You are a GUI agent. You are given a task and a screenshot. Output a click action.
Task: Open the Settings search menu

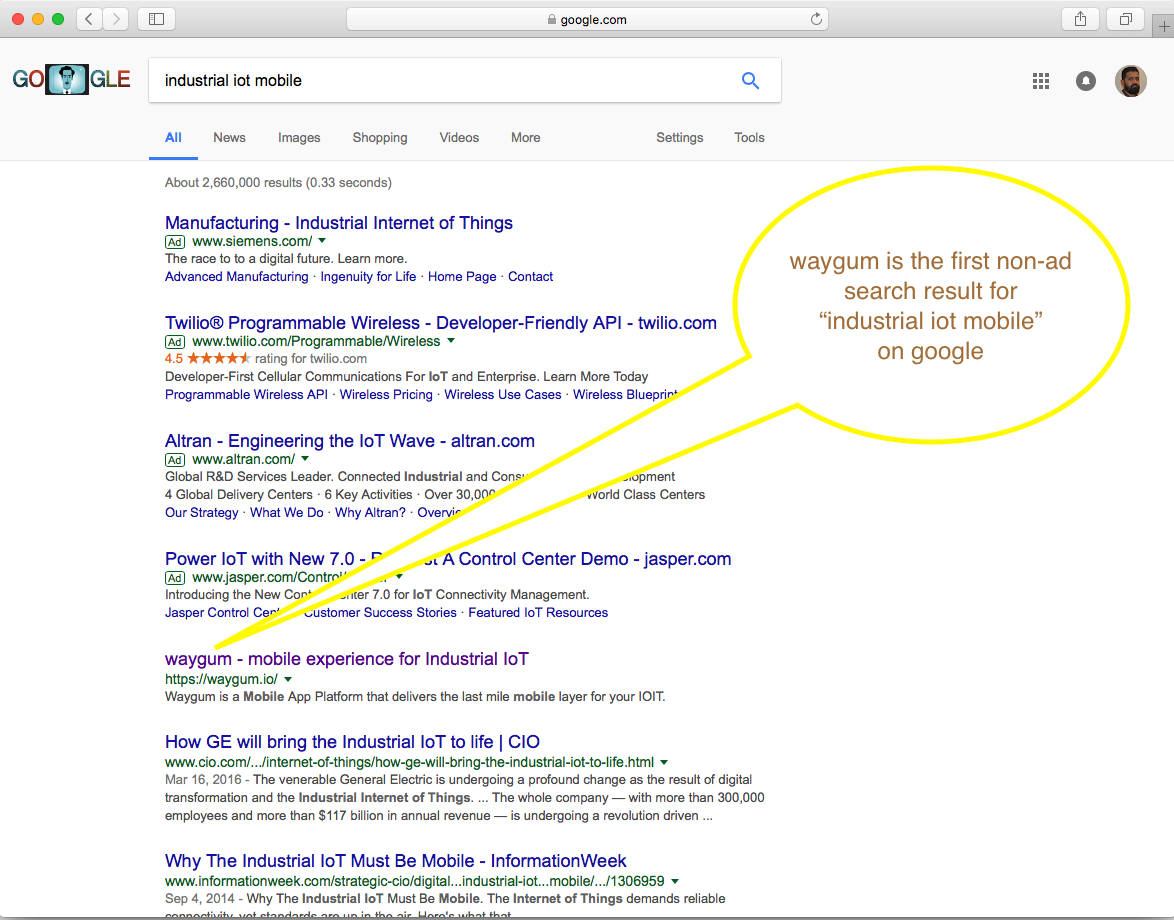680,138
